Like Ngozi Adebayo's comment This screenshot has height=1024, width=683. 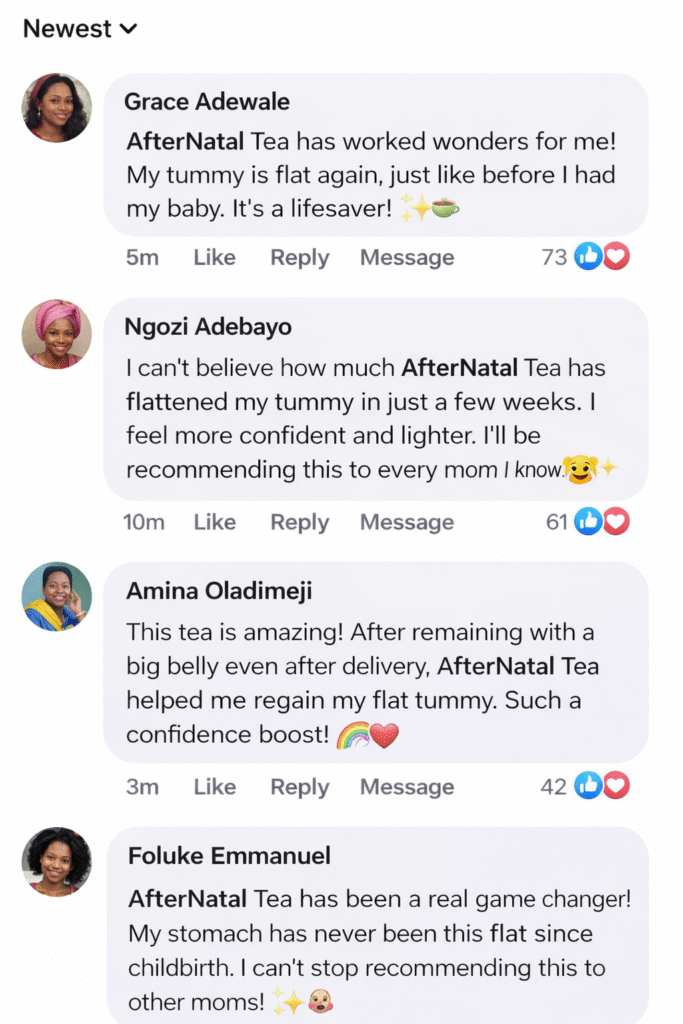[214, 522]
